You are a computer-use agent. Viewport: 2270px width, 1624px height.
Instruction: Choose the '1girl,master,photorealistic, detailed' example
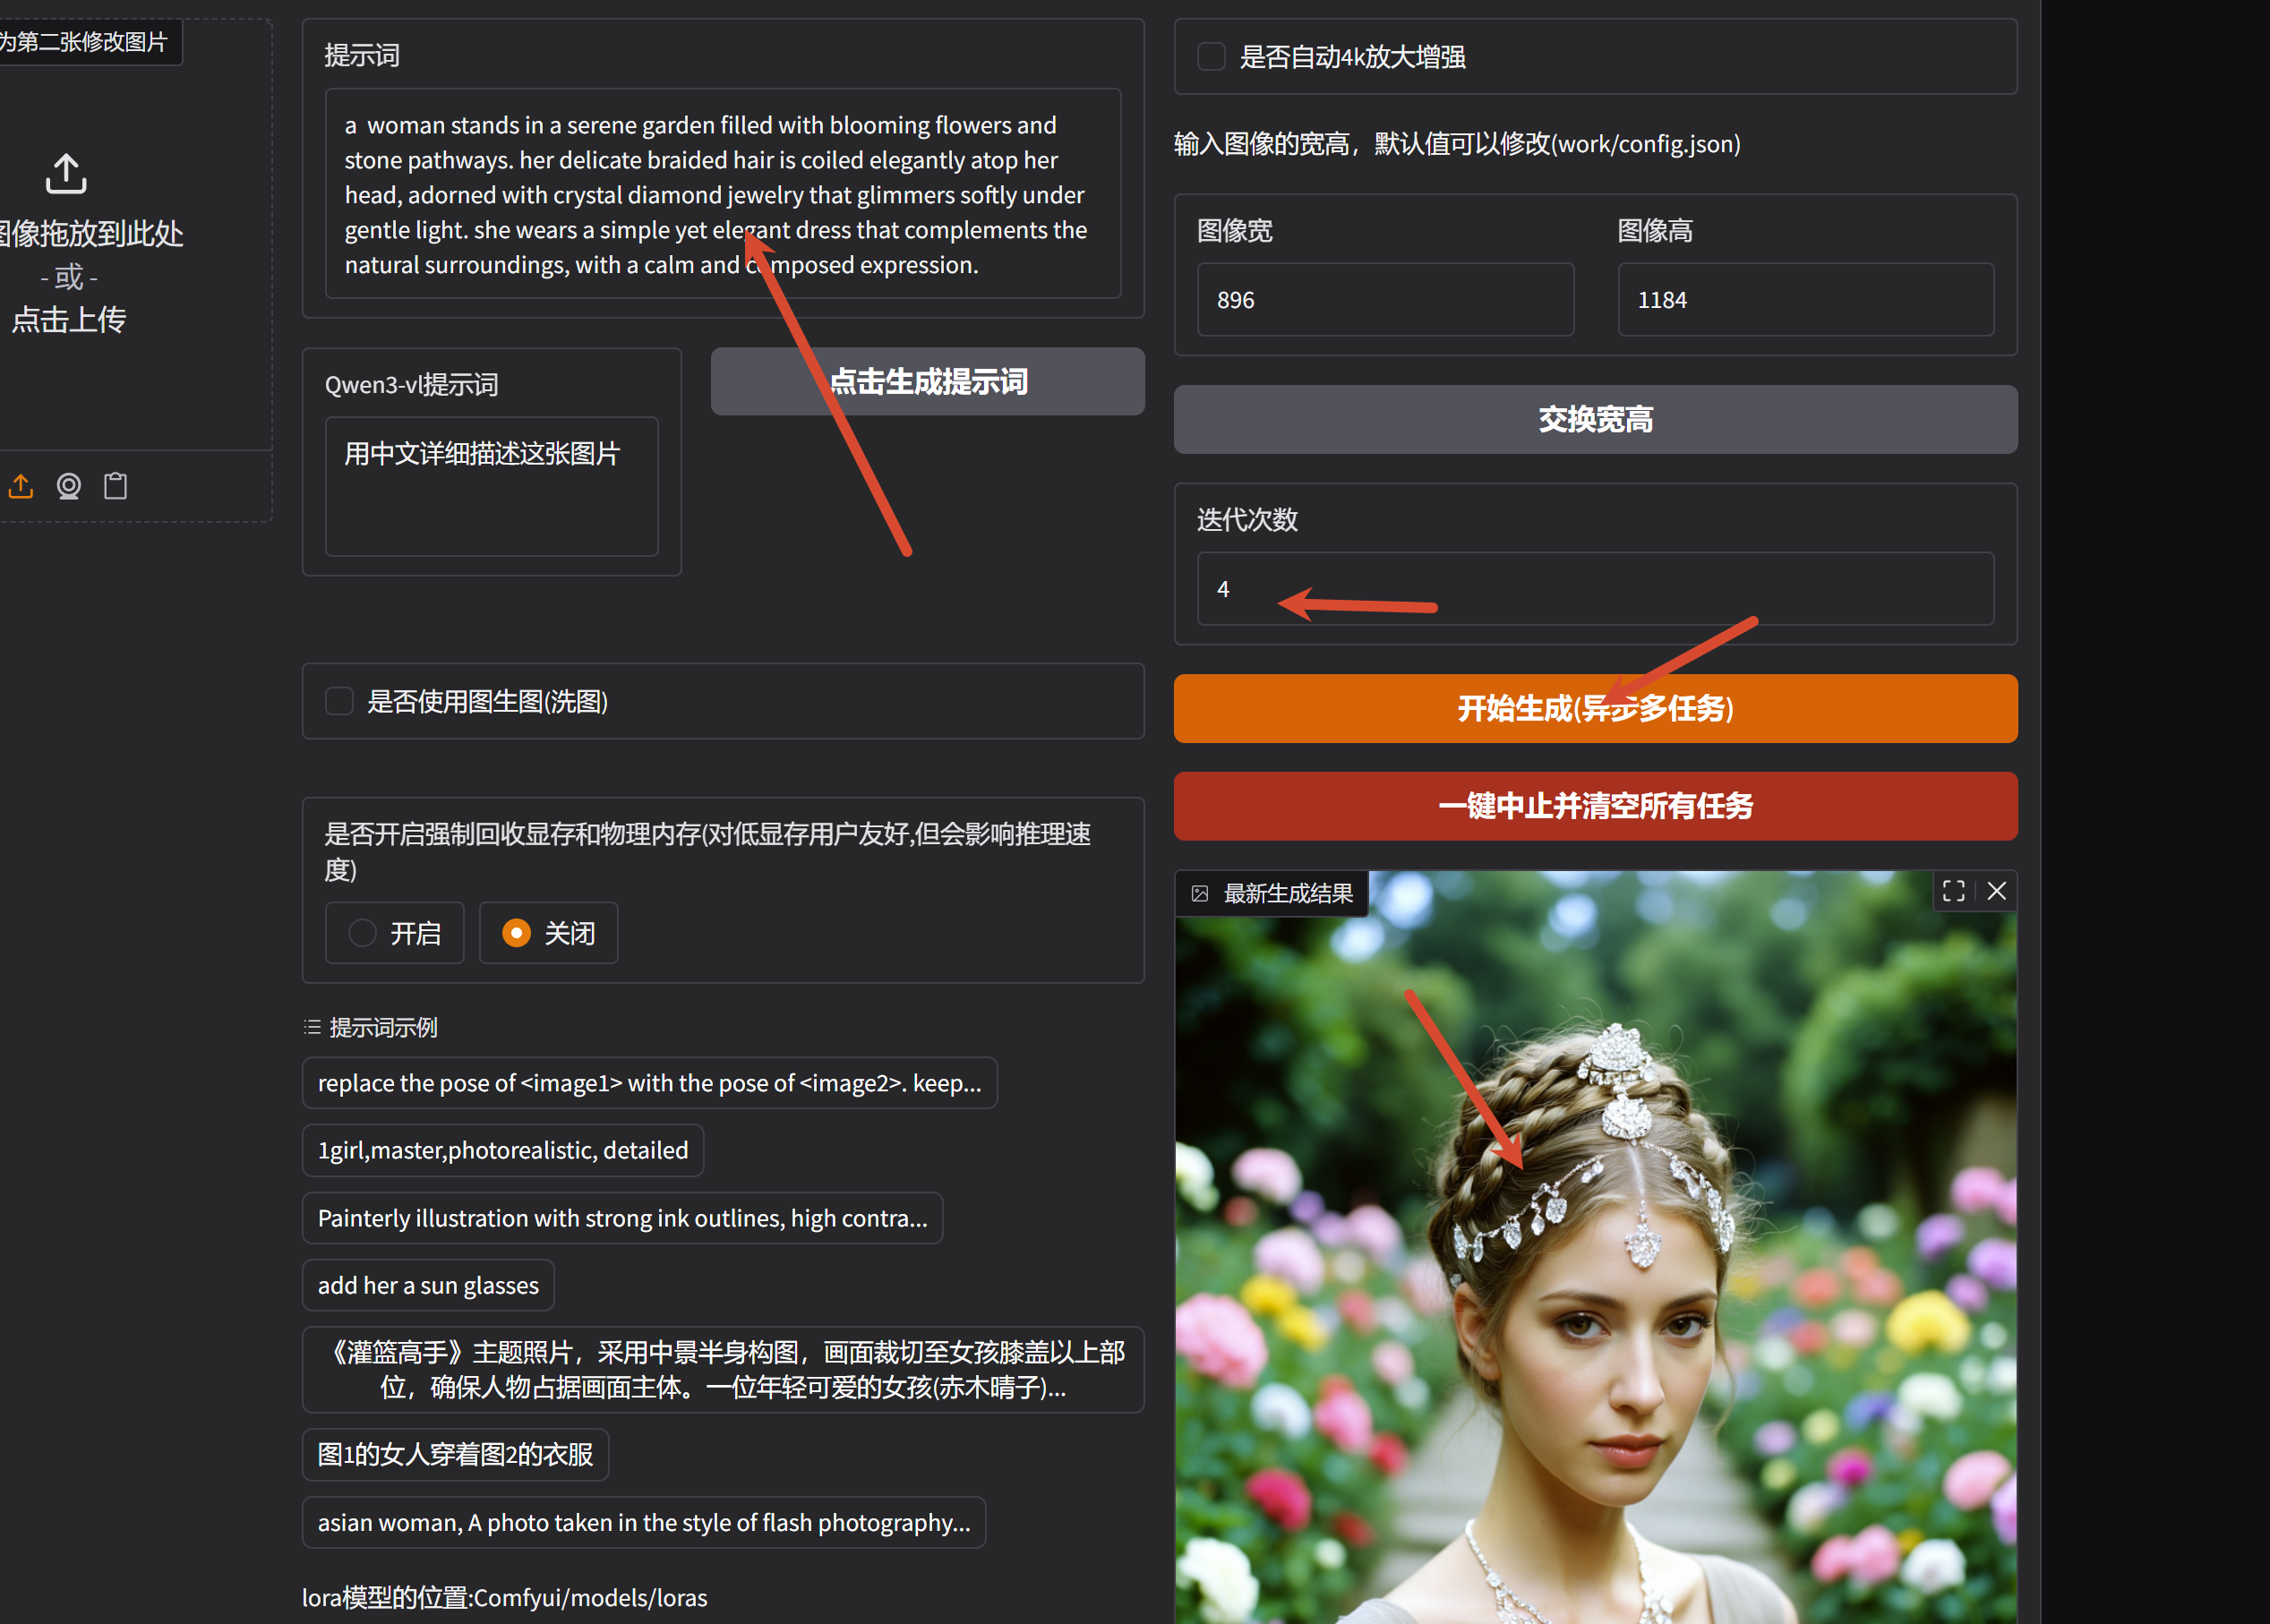coord(503,1150)
